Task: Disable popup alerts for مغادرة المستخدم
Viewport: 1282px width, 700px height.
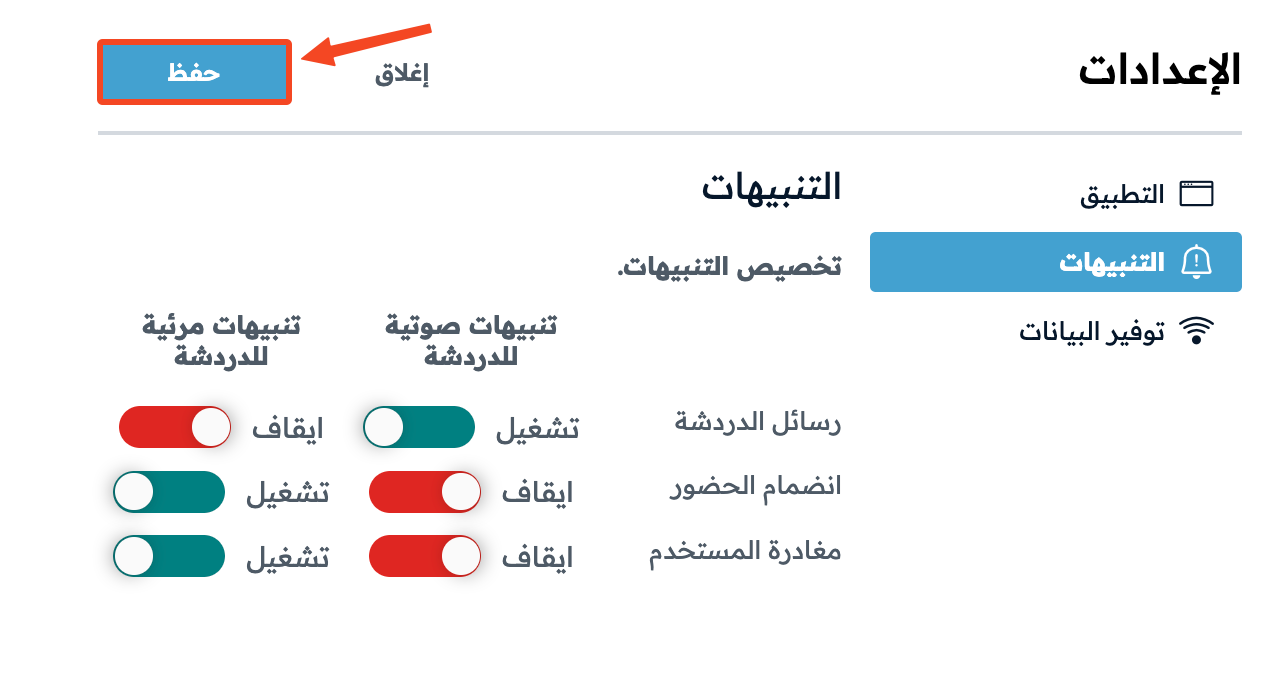Action: tap(169, 556)
